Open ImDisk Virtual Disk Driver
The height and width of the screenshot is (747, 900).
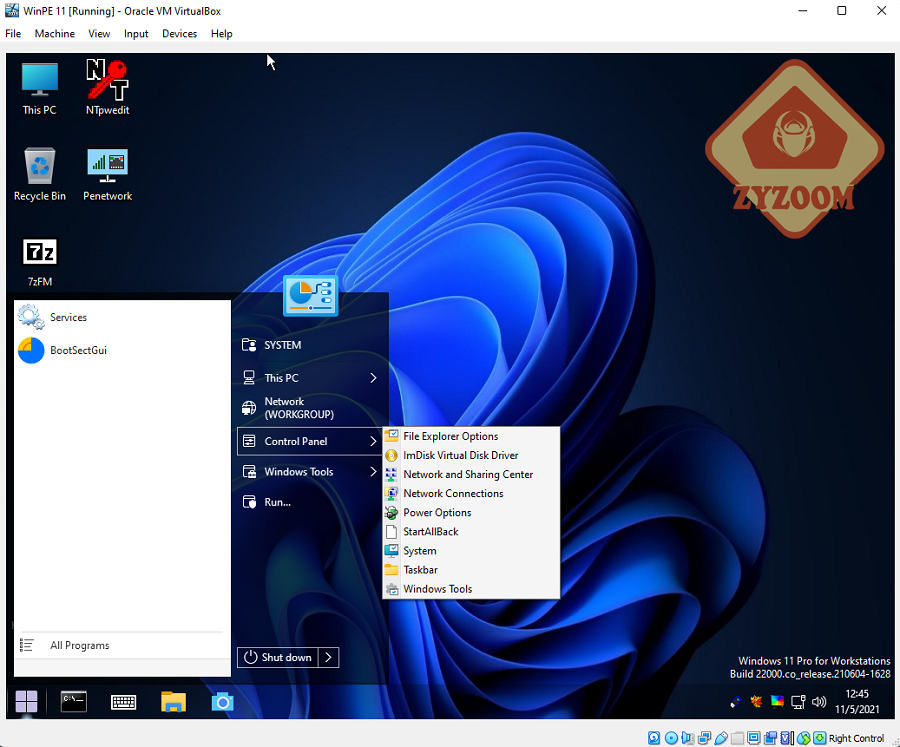[x=471, y=455]
